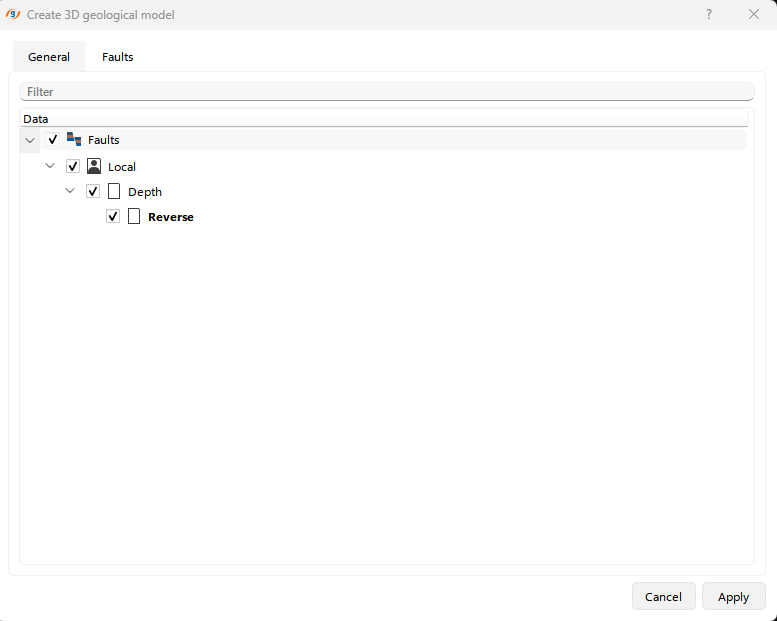Viewport: 777px width, 621px height.
Task: Click the application logo in title bar
Action: point(13,14)
